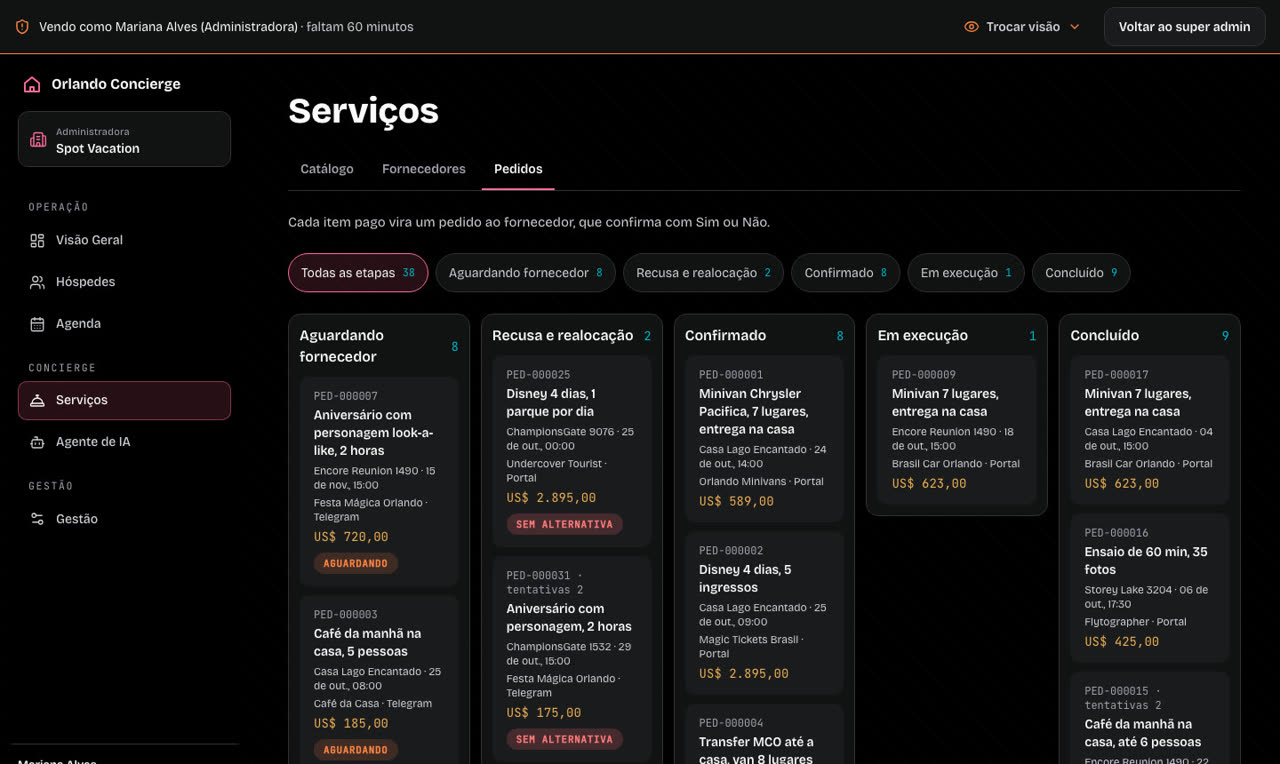Click the building icon in Spot Vacation card
The width and height of the screenshot is (1280, 764).
pyautogui.click(x=38, y=140)
